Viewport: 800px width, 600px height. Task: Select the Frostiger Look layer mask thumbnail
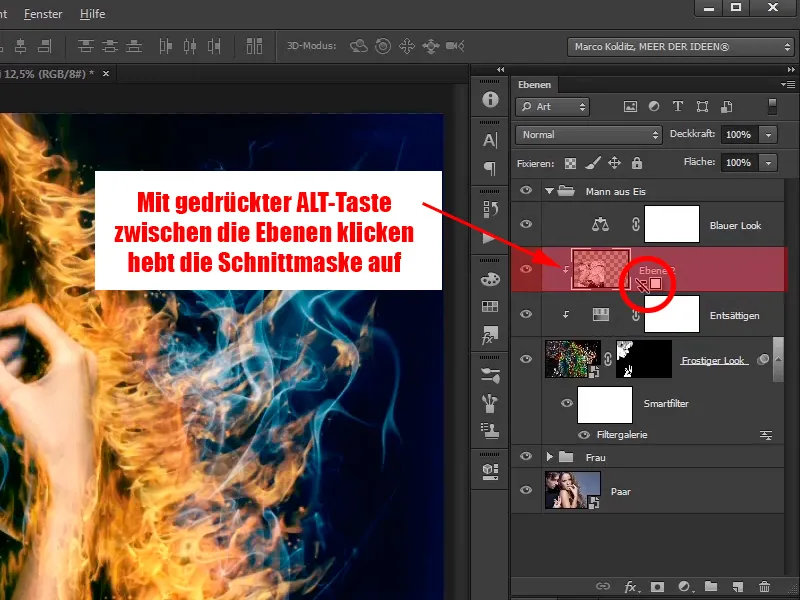coord(644,359)
